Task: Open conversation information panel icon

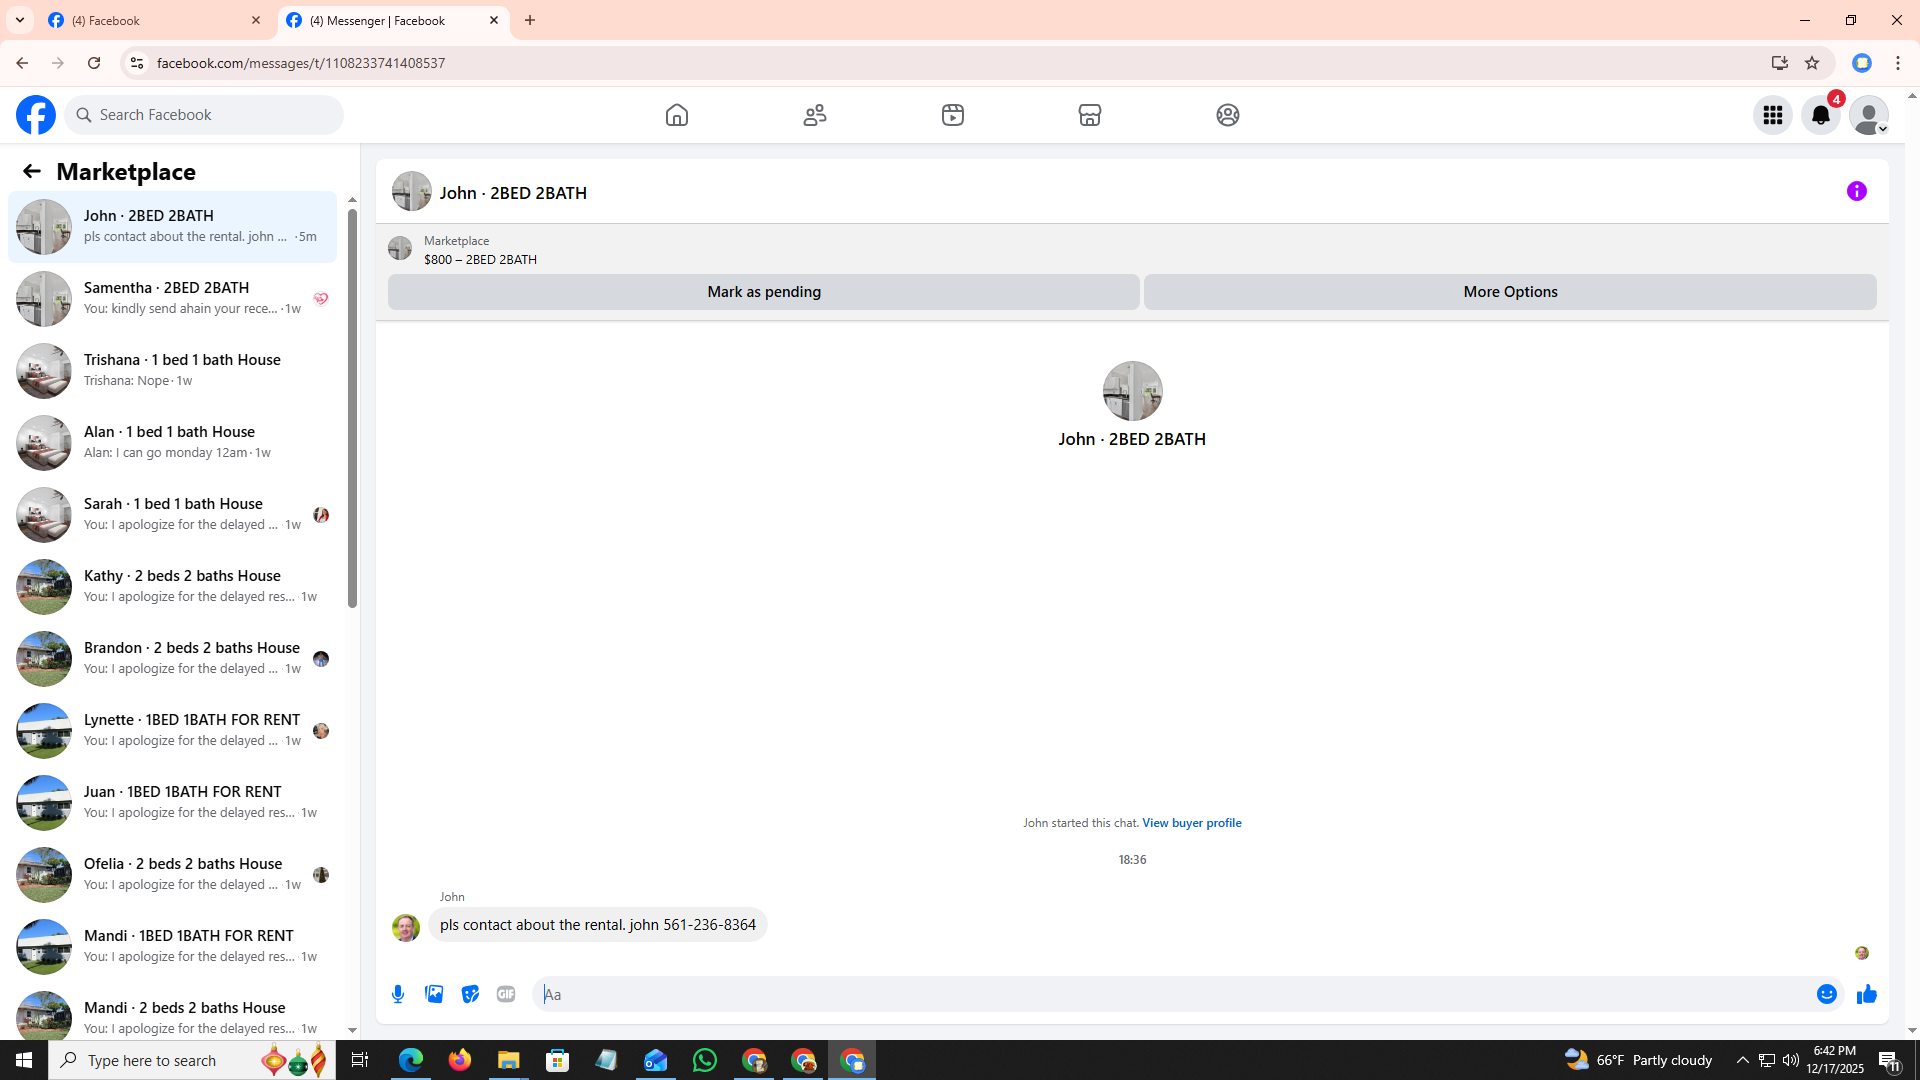Action: 1856,191
